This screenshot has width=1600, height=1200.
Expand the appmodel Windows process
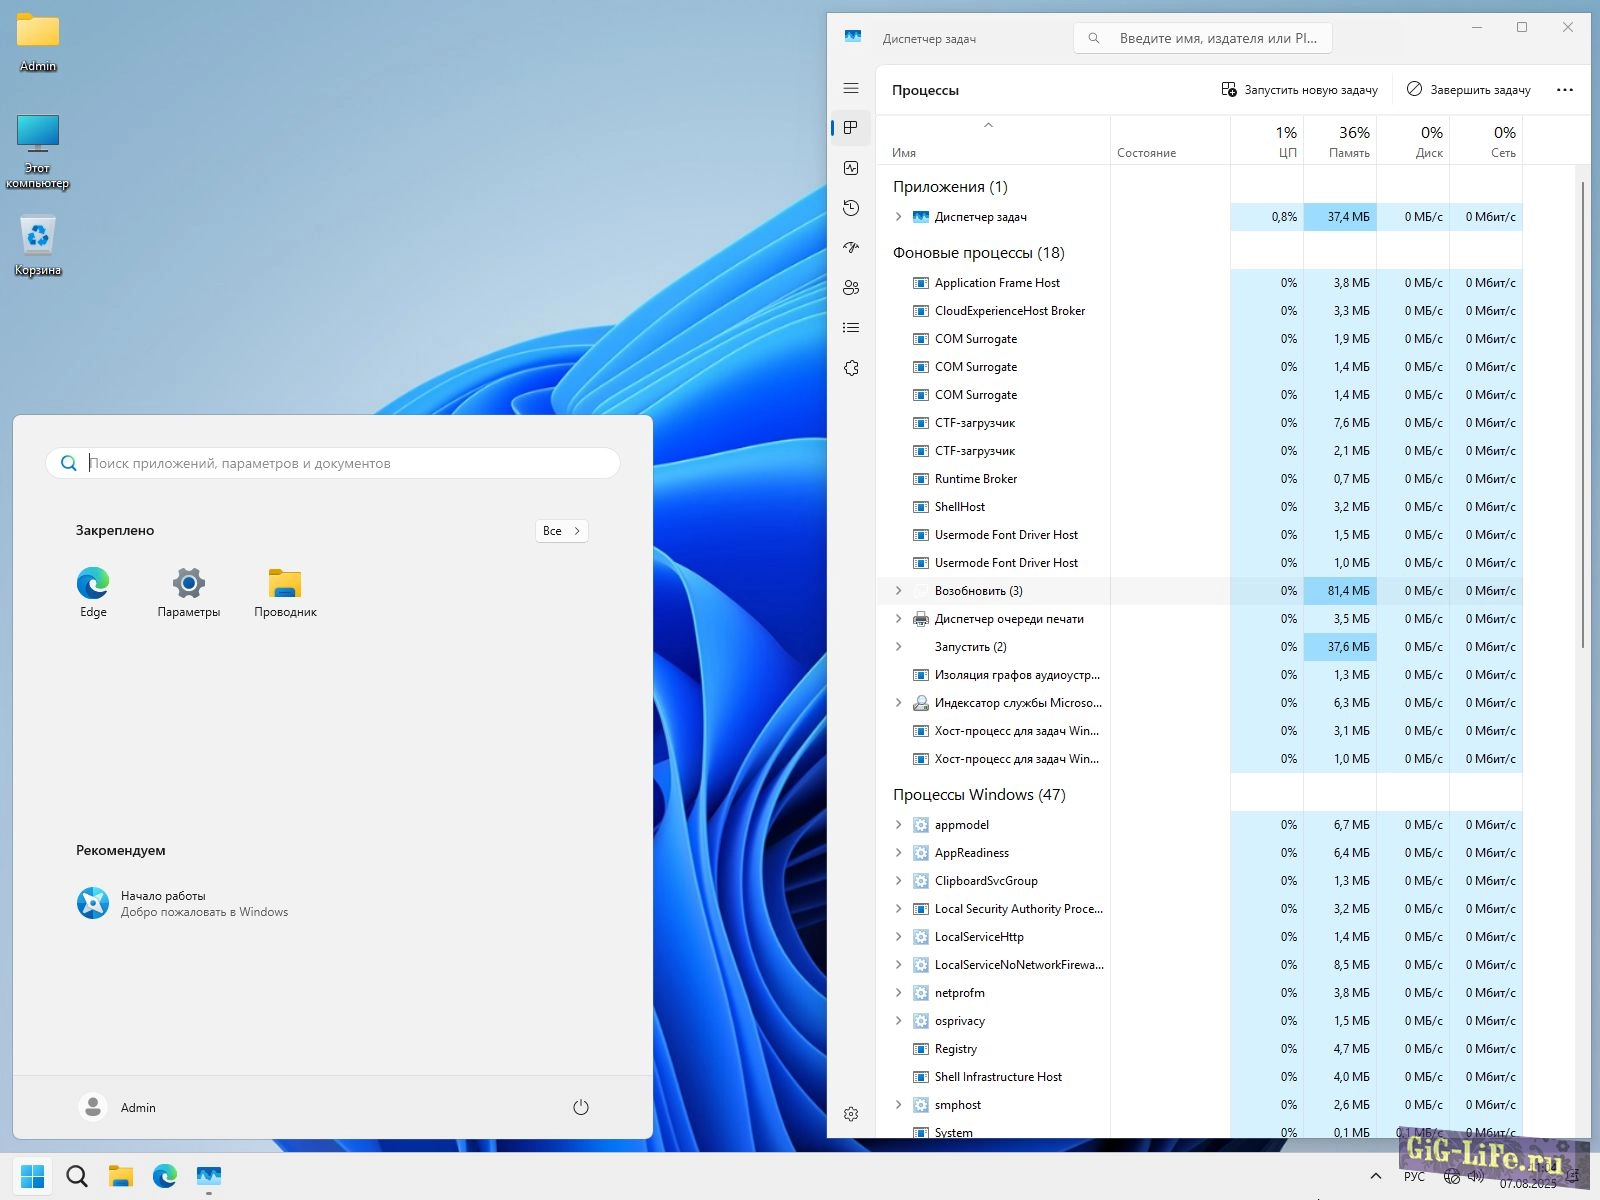click(898, 825)
